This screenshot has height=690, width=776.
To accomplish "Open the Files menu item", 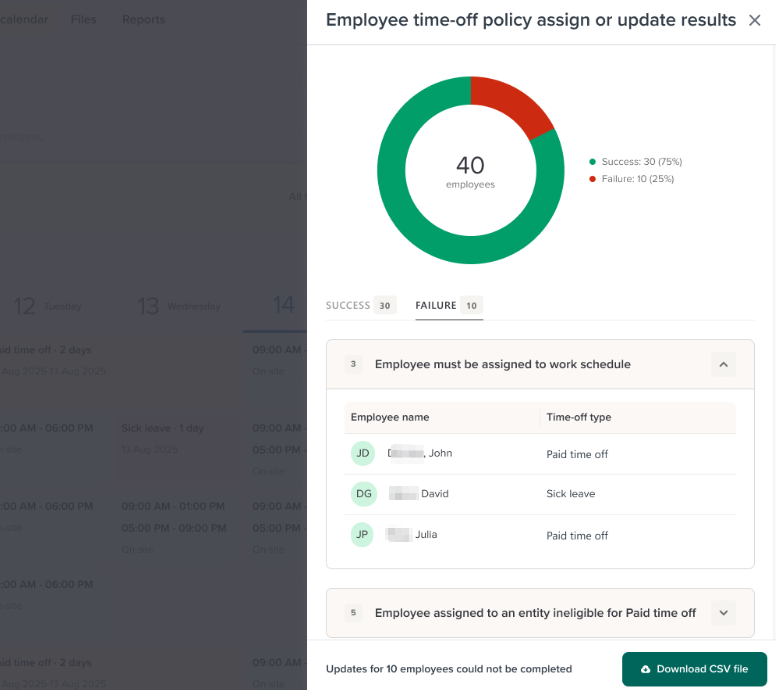I will pyautogui.click(x=84, y=19).
